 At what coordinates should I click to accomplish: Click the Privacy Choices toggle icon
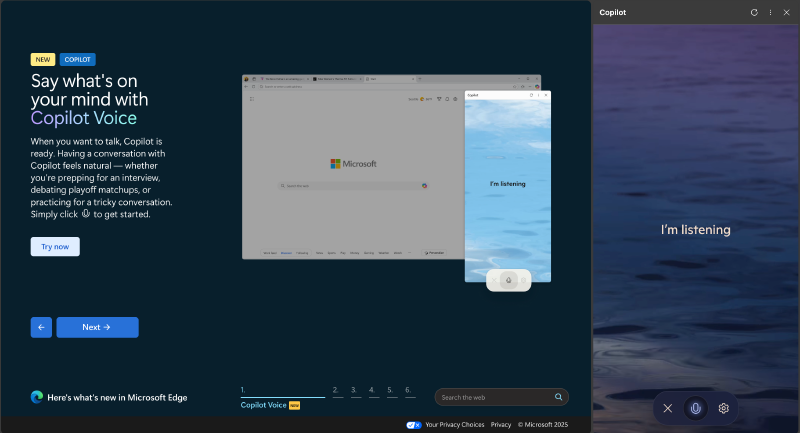pyautogui.click(x=413, y=425)
